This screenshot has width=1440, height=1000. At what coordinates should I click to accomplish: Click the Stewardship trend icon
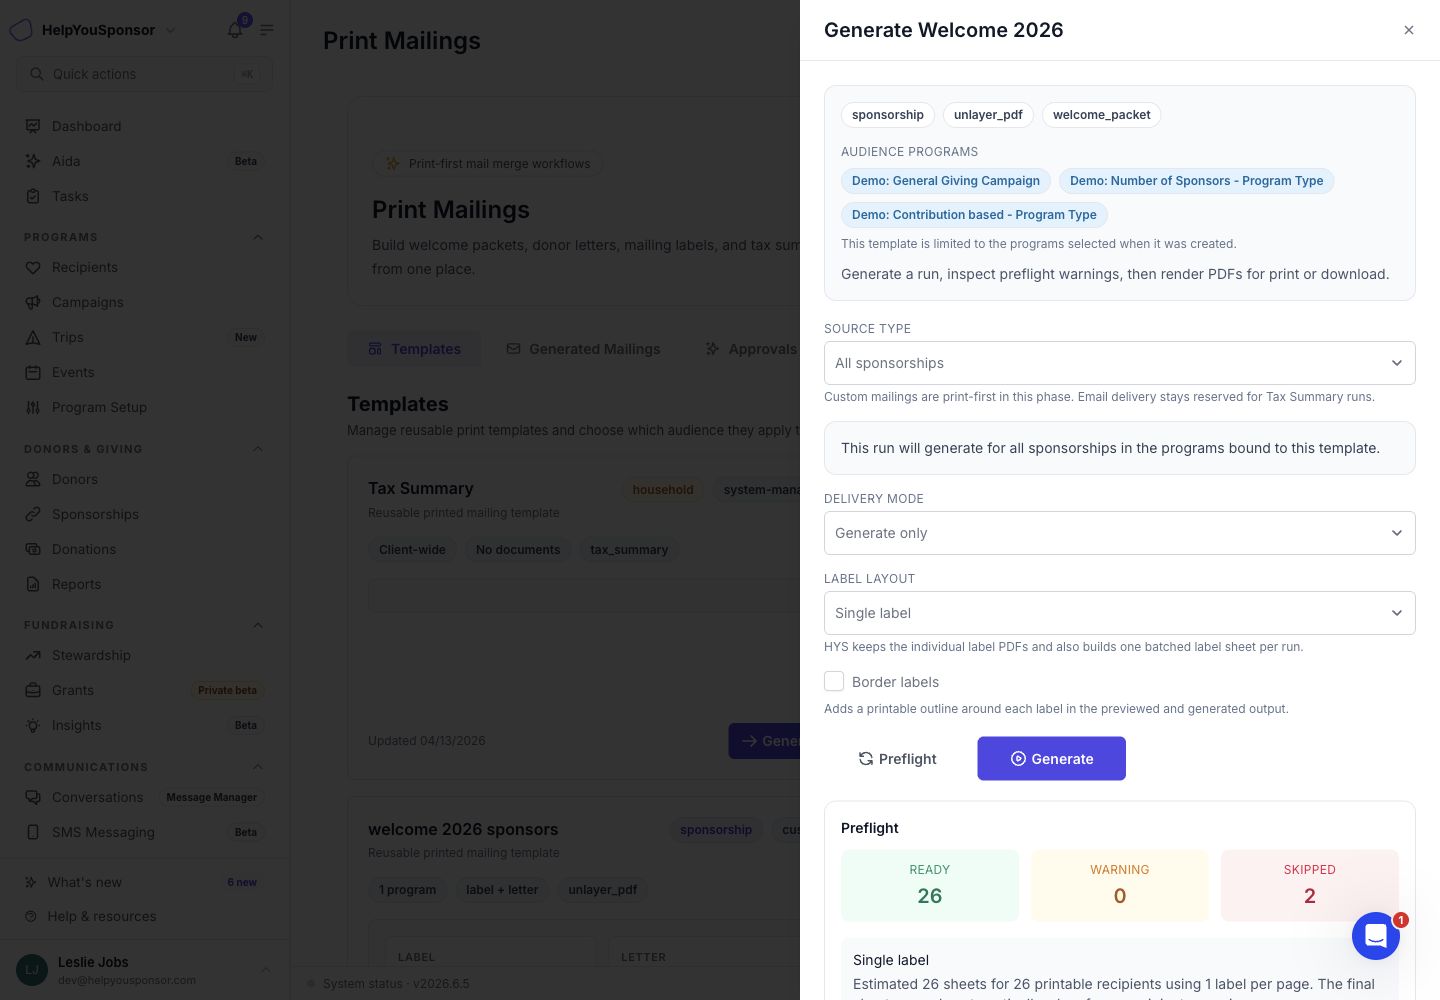pos(33,655)
